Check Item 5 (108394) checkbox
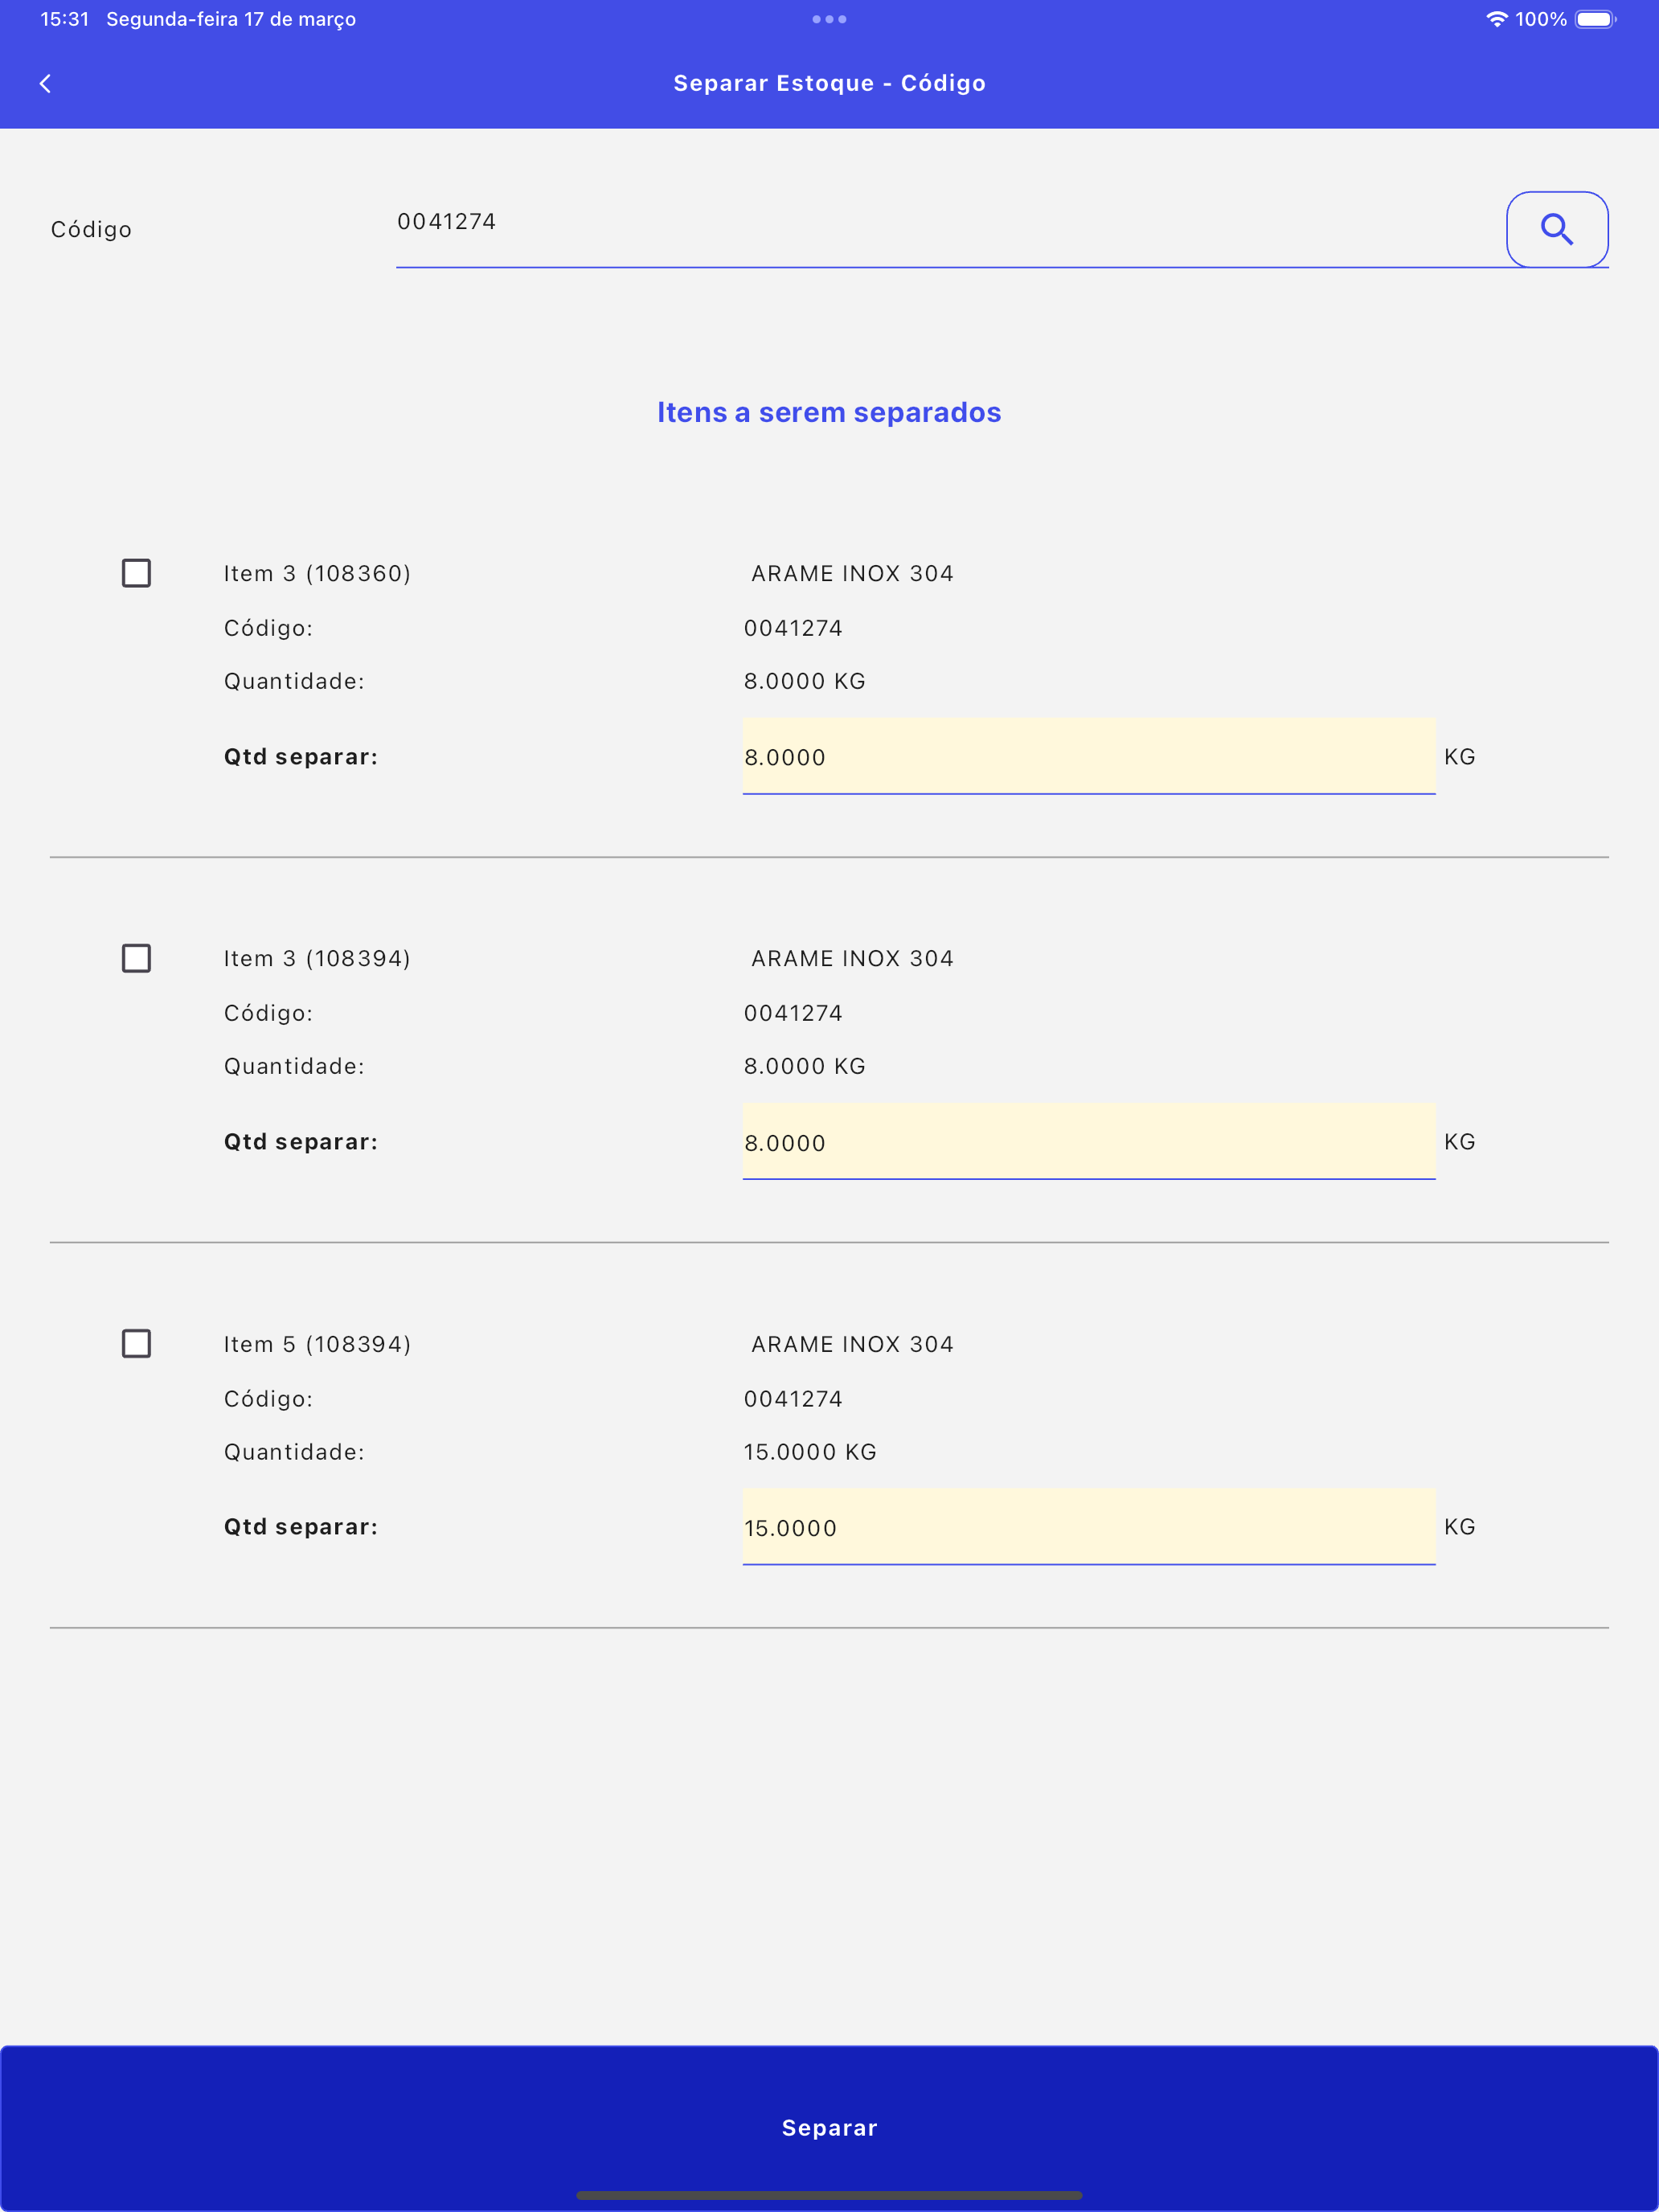Viewport: 1659px width, 2212px height. [136, 1343]
